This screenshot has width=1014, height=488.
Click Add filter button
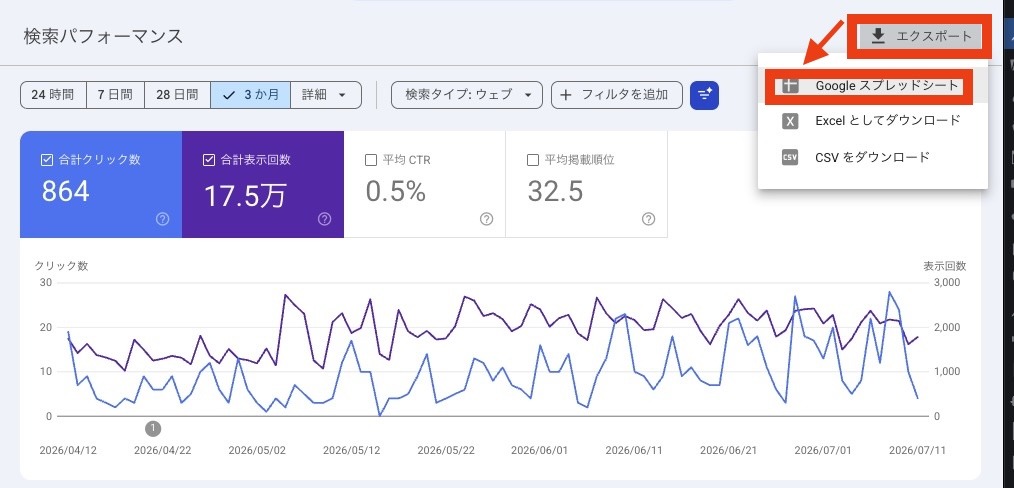pos(617,95)
